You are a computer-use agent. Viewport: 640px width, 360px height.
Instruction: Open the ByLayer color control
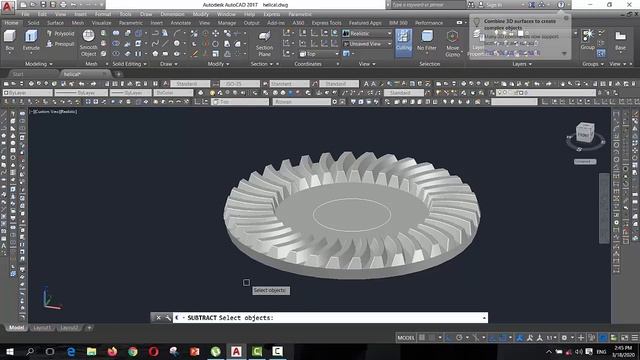(27, 93)
